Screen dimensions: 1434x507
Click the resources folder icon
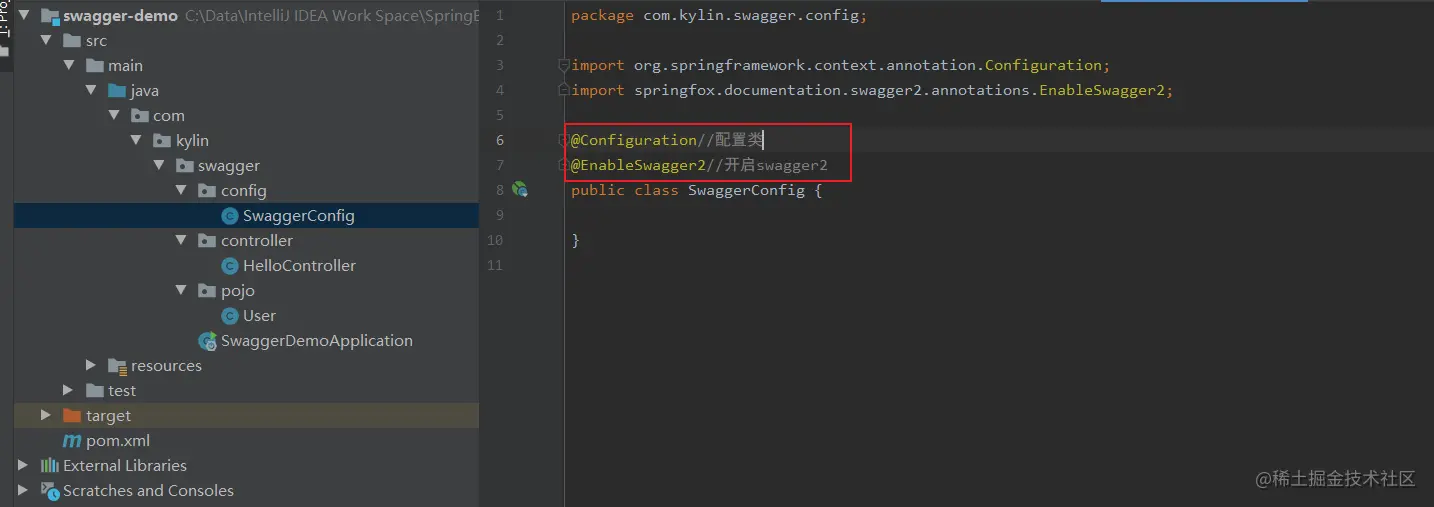coord(117,366)
